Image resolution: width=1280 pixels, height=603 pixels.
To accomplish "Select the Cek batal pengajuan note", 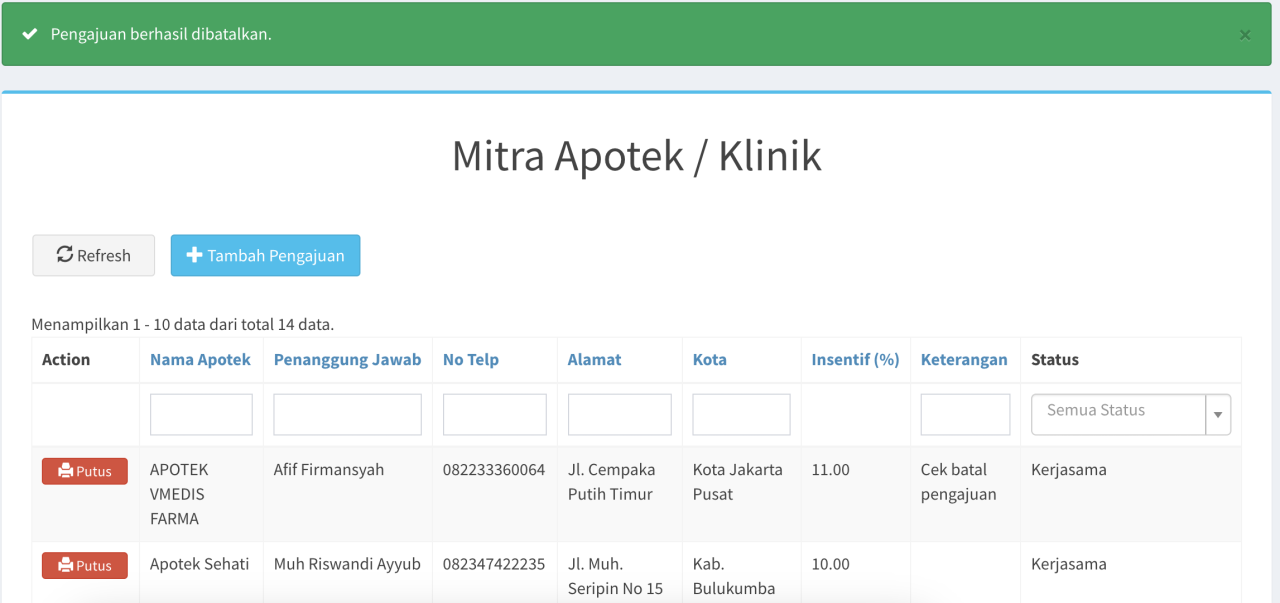I will click(959, 482).
